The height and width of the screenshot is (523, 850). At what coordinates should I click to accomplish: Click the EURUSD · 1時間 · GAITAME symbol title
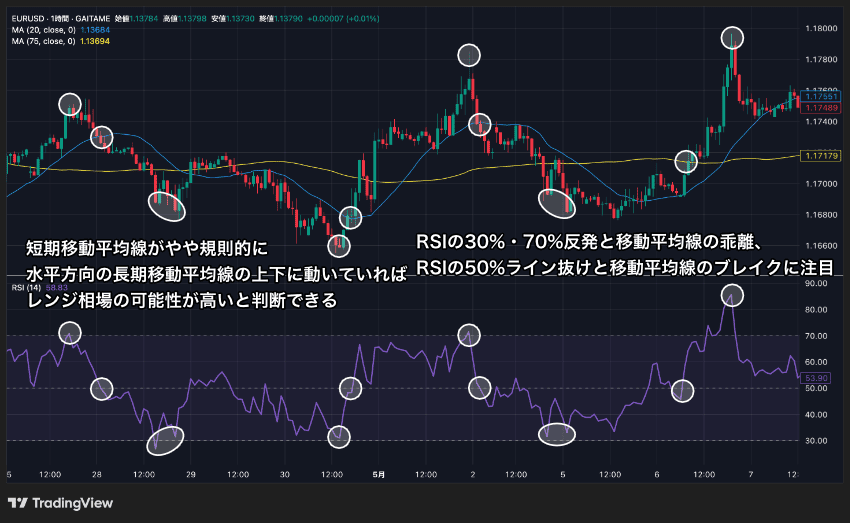point(61,18)
